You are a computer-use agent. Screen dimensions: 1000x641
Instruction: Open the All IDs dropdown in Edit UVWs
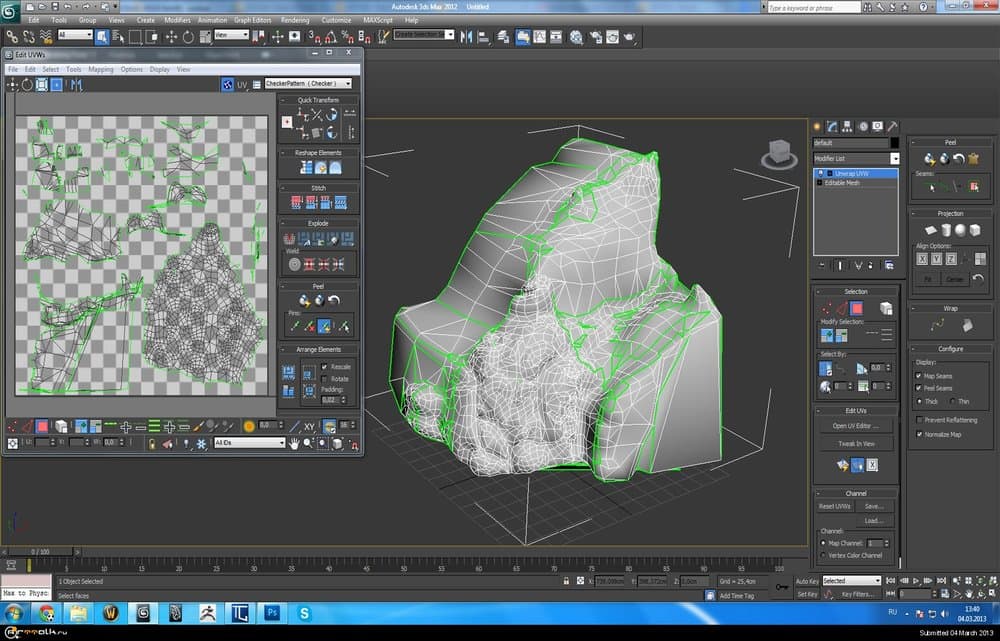250,443
